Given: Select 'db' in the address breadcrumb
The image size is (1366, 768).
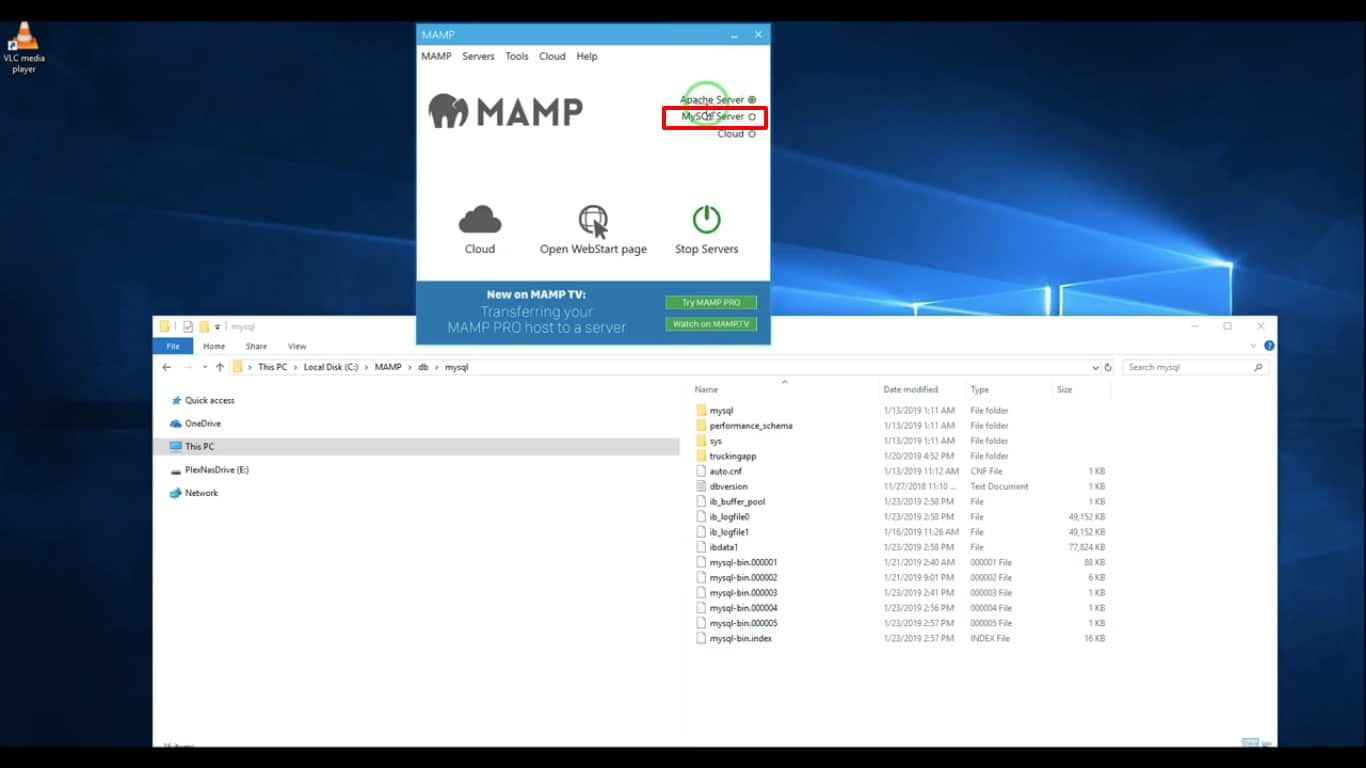Looking at the screenshot, I should click(x=423, y=367).
